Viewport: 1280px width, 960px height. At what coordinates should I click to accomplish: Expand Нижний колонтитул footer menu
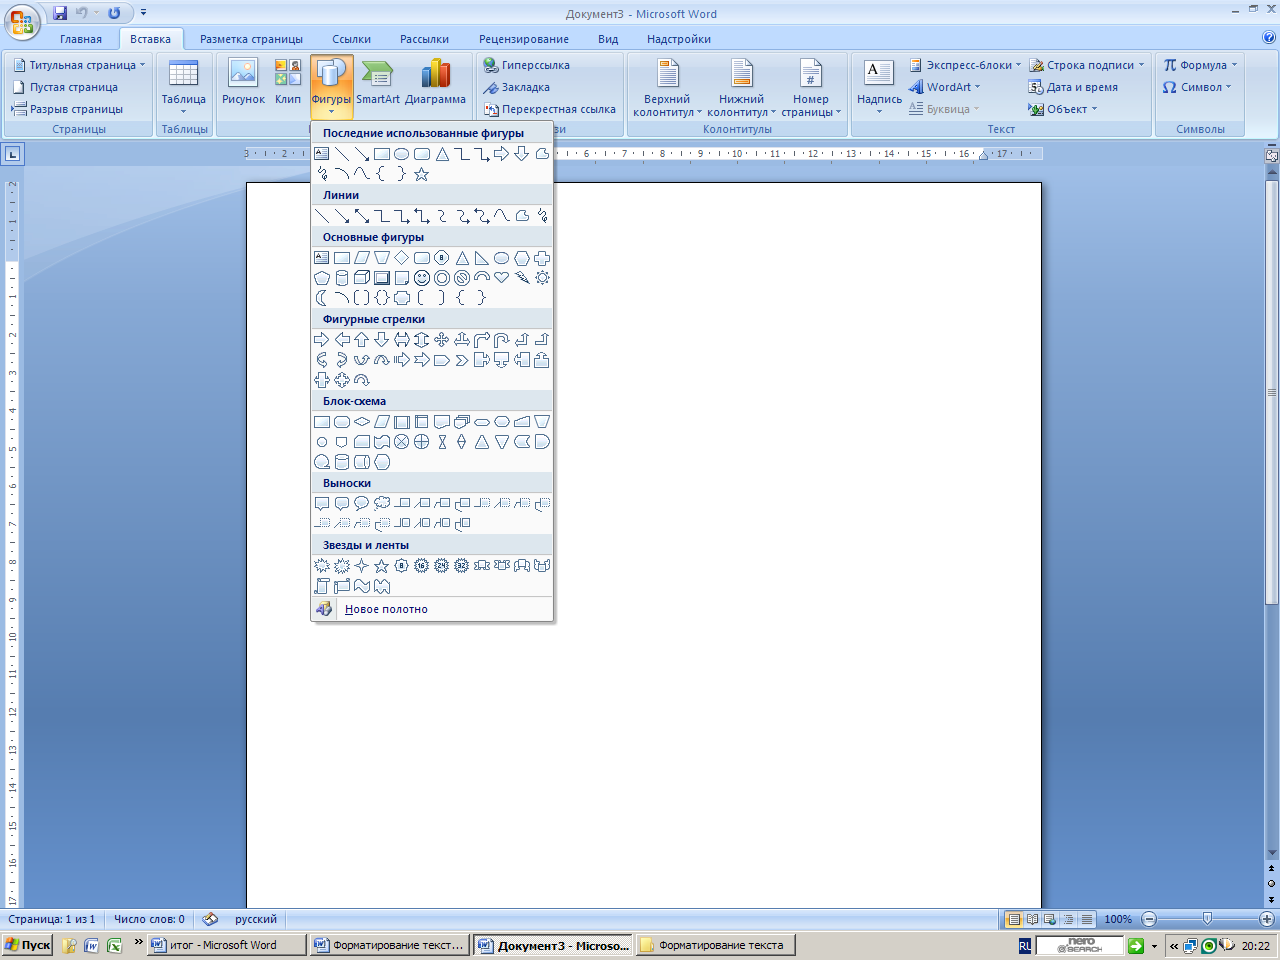741,88
